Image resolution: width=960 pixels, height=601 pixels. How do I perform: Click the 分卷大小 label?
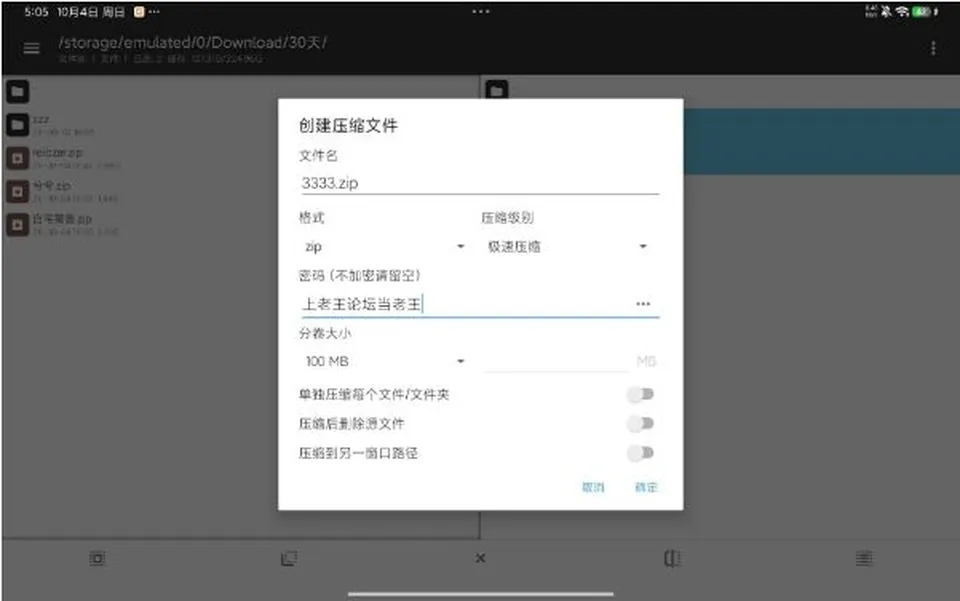(x=325, y=334)
